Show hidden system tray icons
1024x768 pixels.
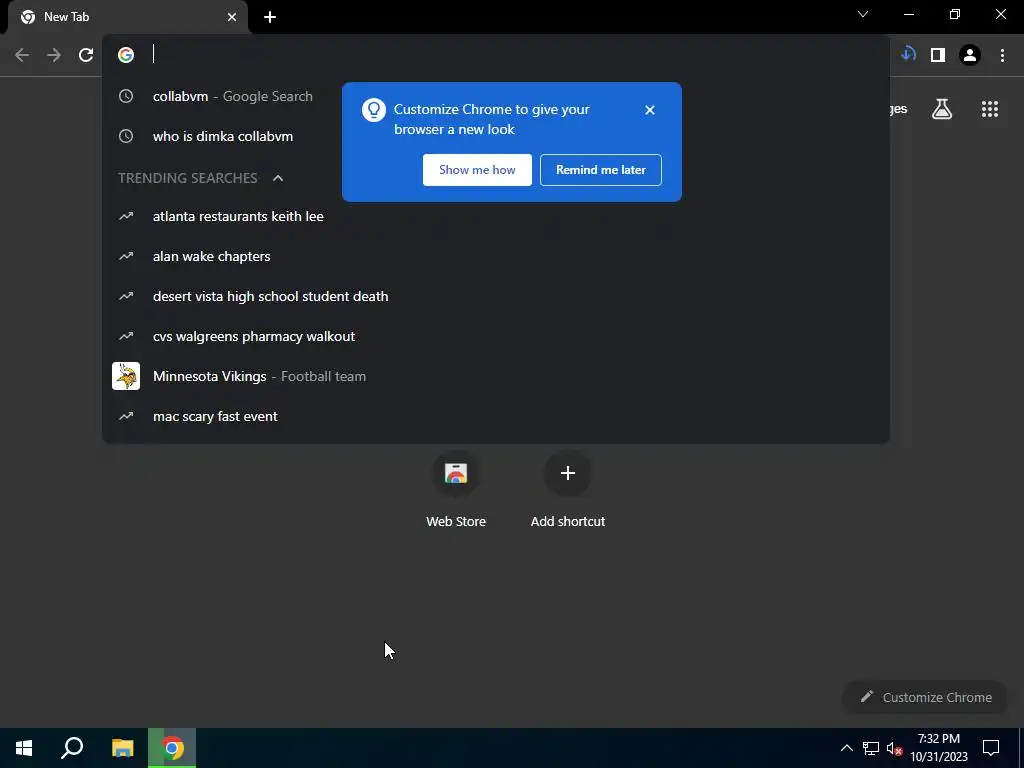coord(846,748)
